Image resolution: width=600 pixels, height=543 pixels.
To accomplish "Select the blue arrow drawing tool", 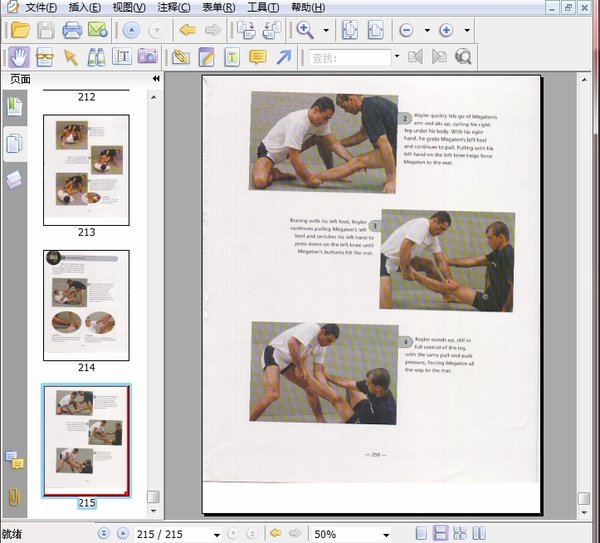I will point(284,57).
